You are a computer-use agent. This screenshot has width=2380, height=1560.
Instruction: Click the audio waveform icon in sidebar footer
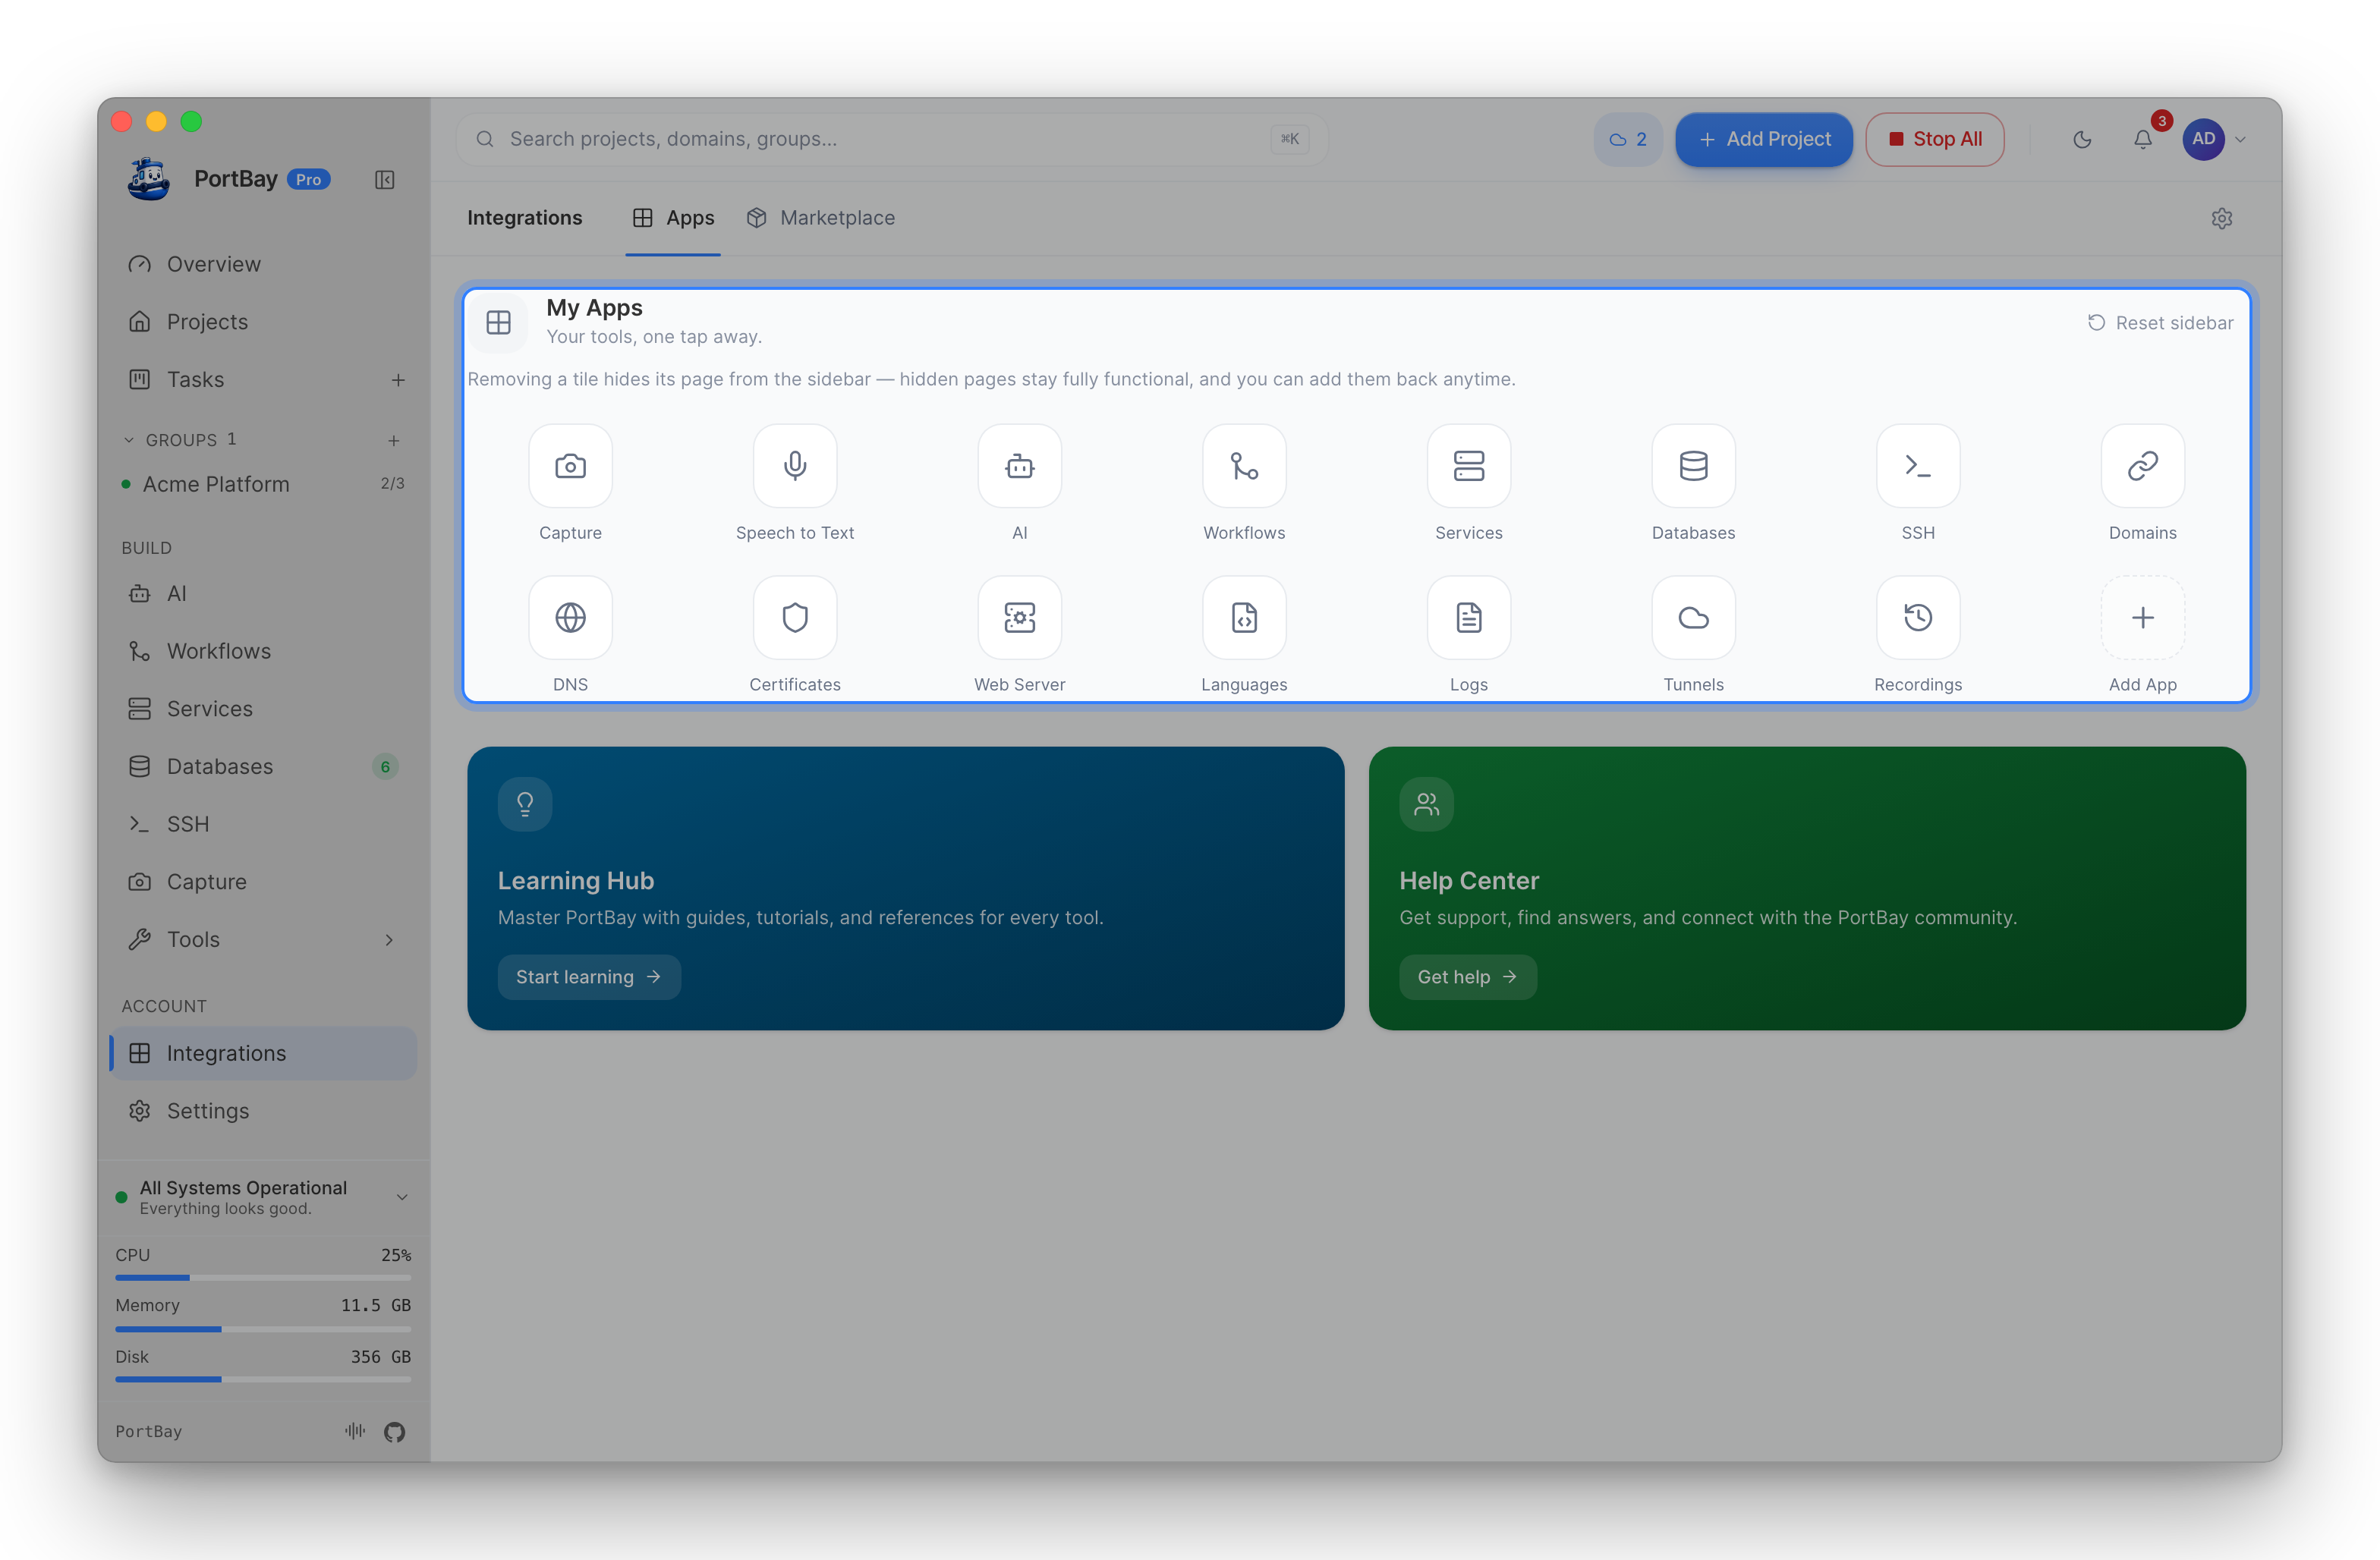tap(355, 1431)
